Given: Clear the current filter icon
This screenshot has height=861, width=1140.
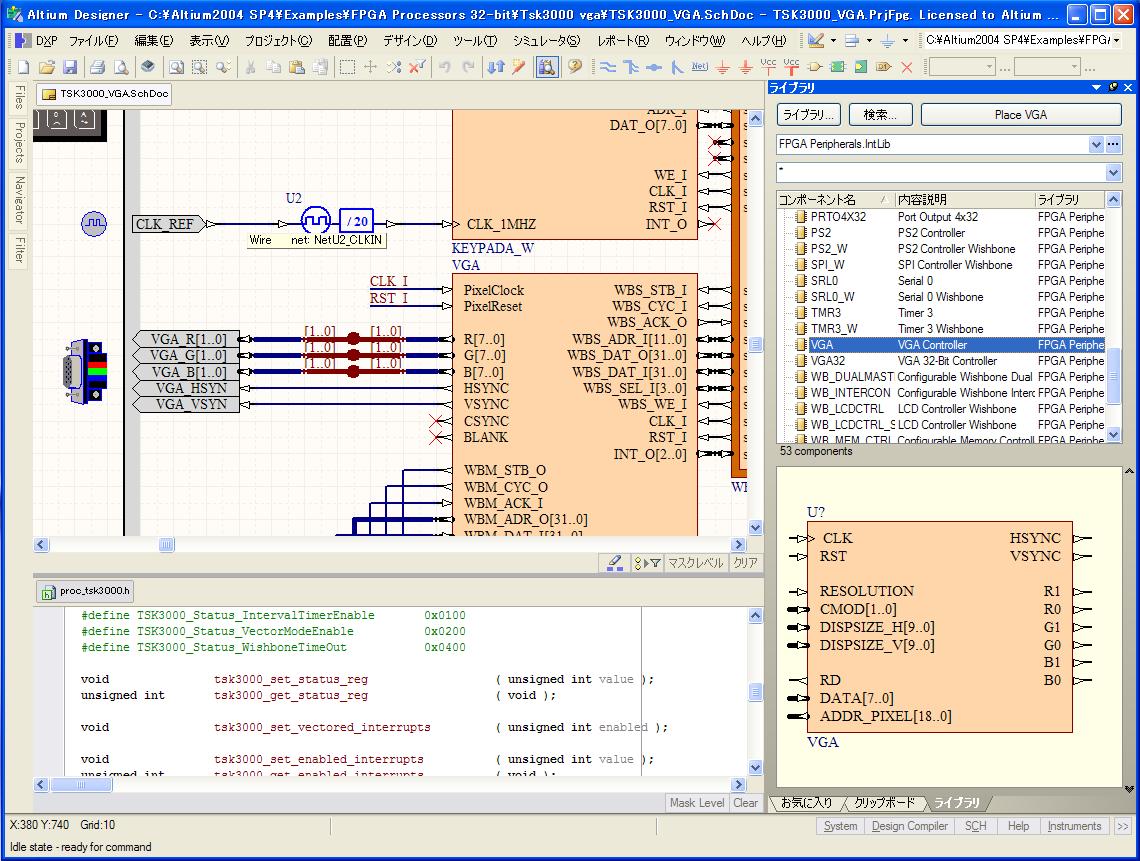Looking at the screenshot, I should [x=417, y=68].
